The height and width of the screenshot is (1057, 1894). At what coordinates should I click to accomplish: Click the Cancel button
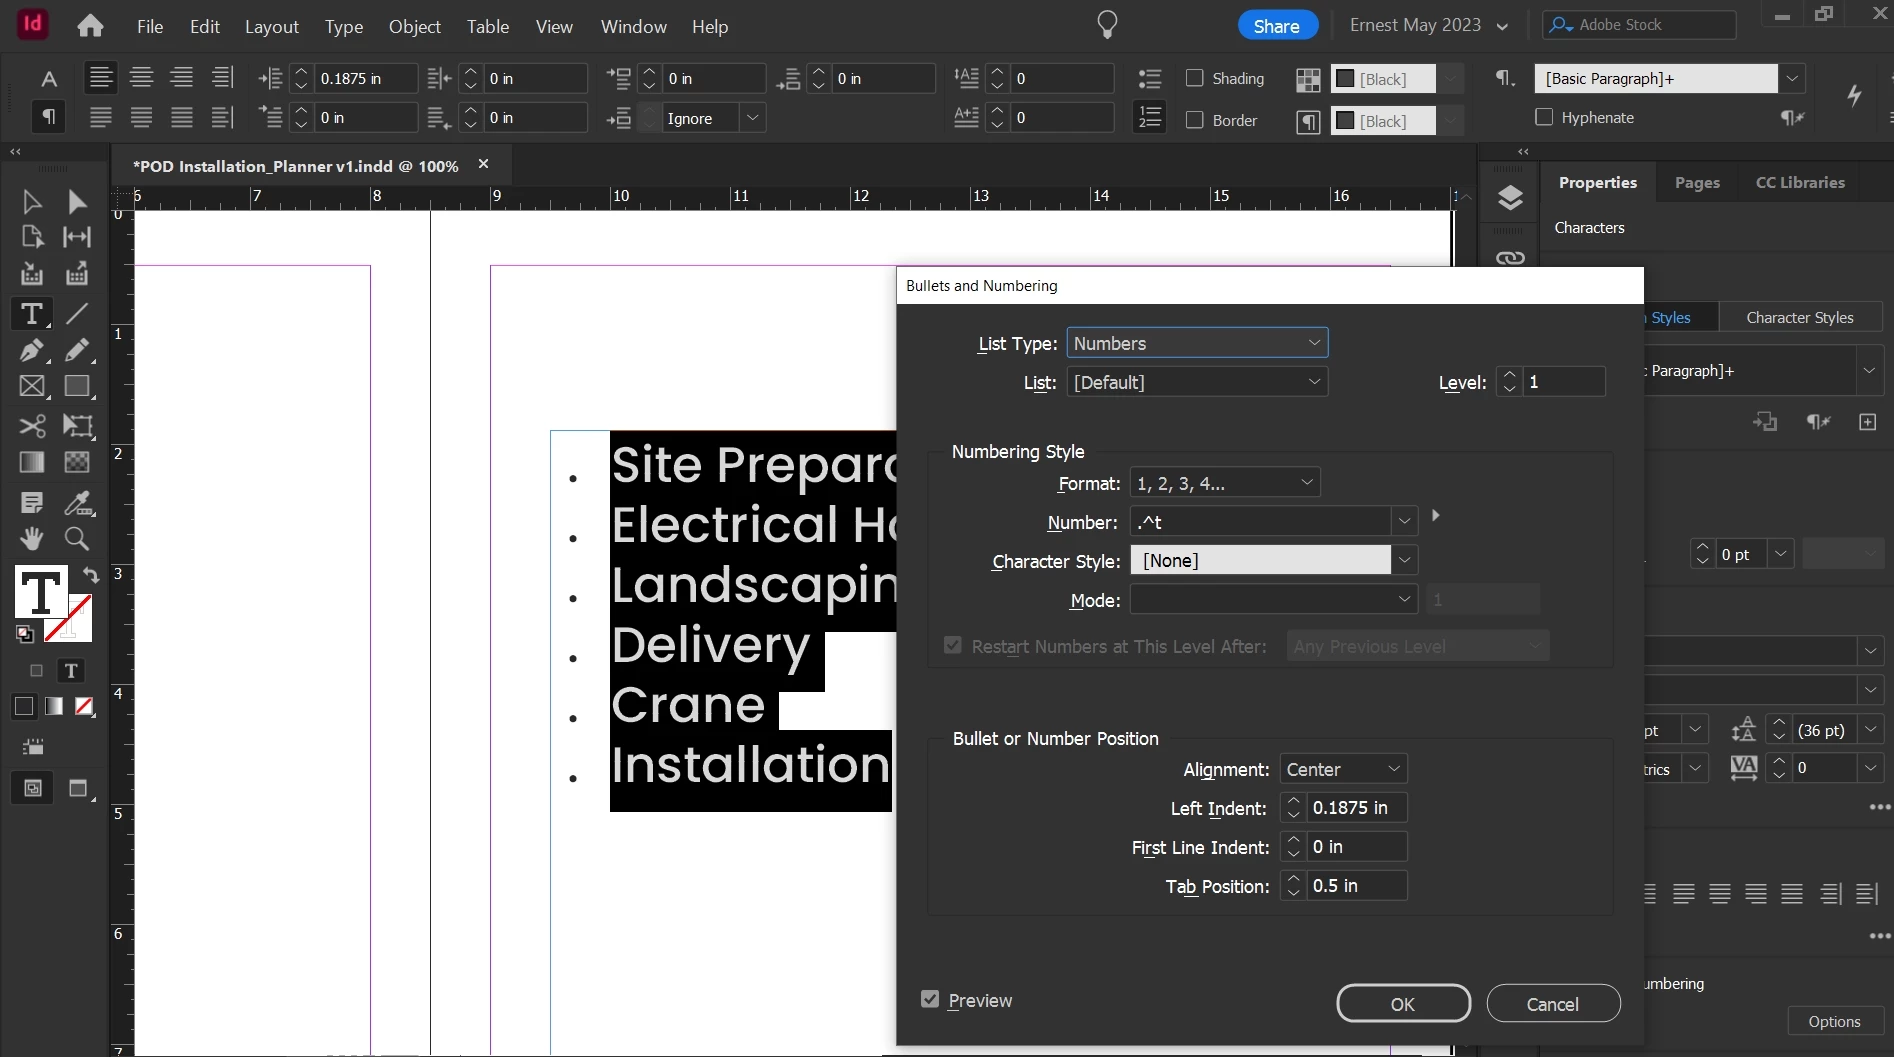pyautogui.click(x=1553, y=1004)
